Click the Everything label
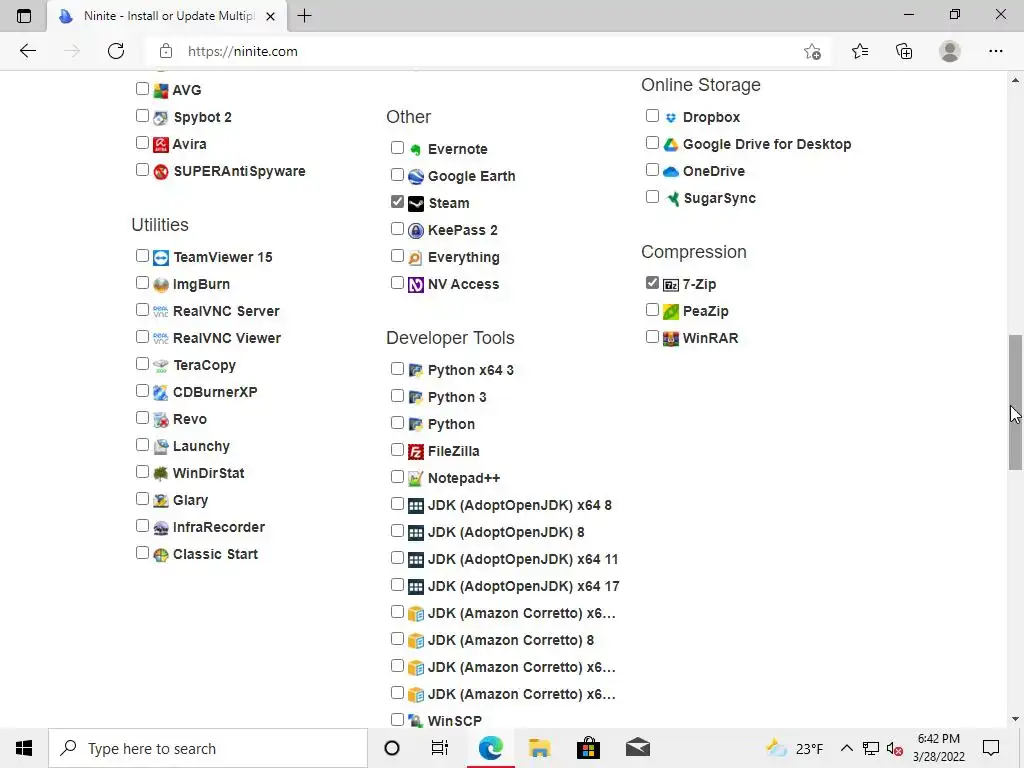This screenshot has height=768, width=1024. [x=464, y=258]
